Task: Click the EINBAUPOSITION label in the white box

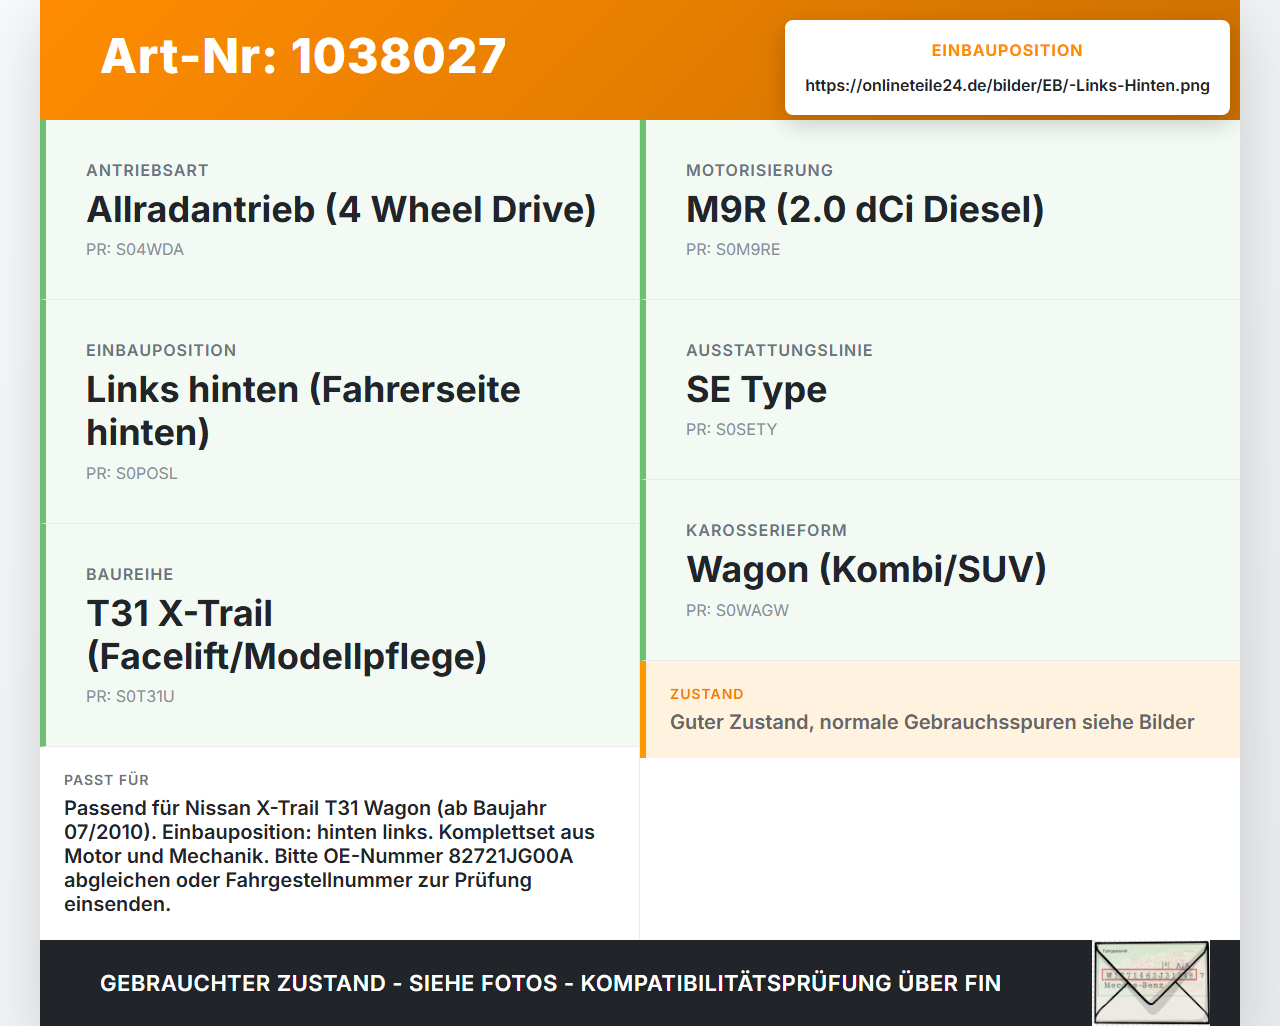Action: pyautogui.click(x=1007, y=50)
